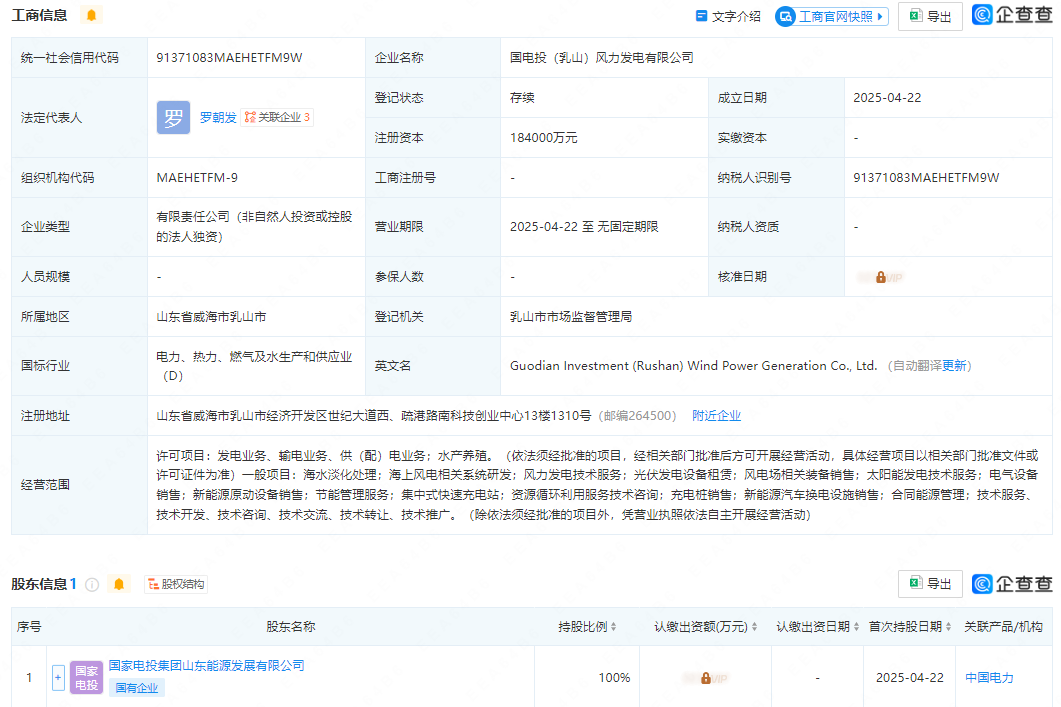
Task: Click the VIP lock on 核准日期
Action: [880, 277]
